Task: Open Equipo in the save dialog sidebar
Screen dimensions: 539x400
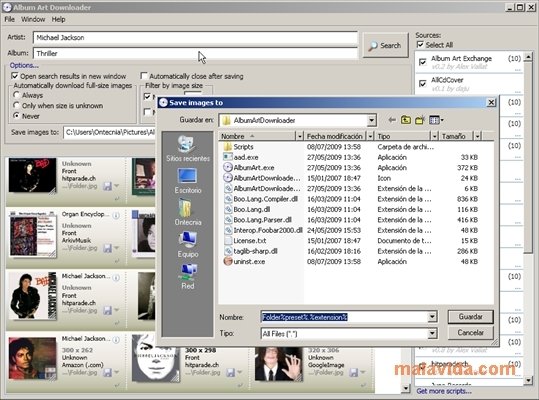Action: pos(187,240)
